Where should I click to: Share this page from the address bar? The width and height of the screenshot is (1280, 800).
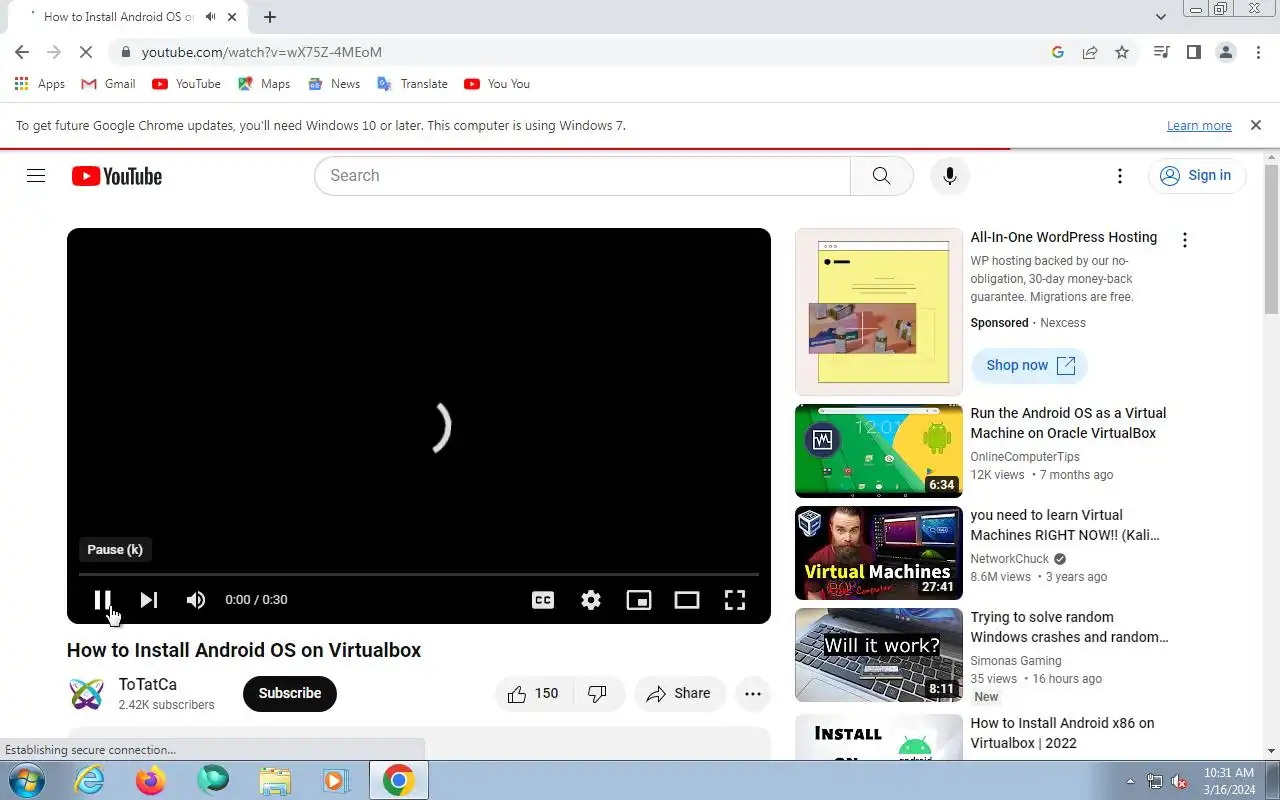click(1090, 52)
